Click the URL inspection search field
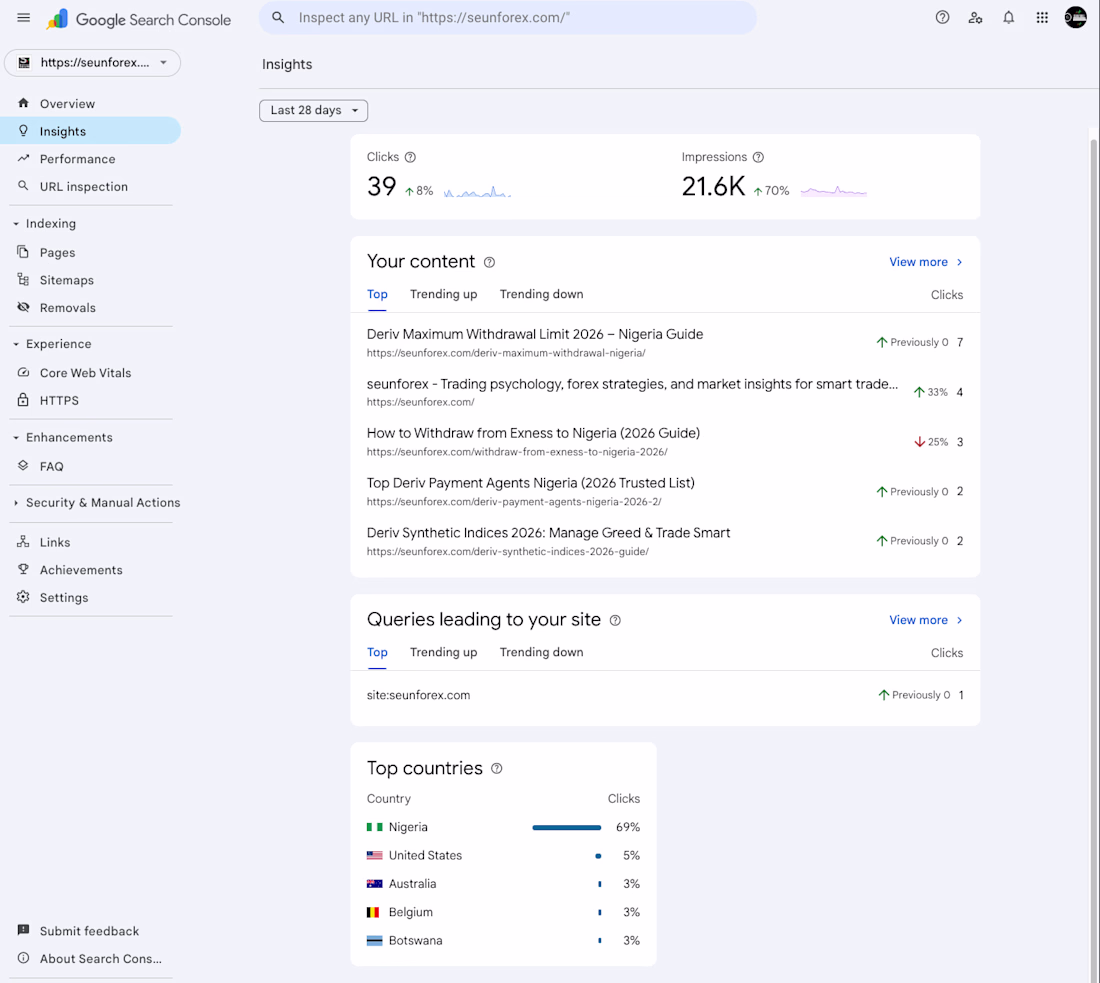This screenshot has width=1100, height=983. (x=520, y=18)
